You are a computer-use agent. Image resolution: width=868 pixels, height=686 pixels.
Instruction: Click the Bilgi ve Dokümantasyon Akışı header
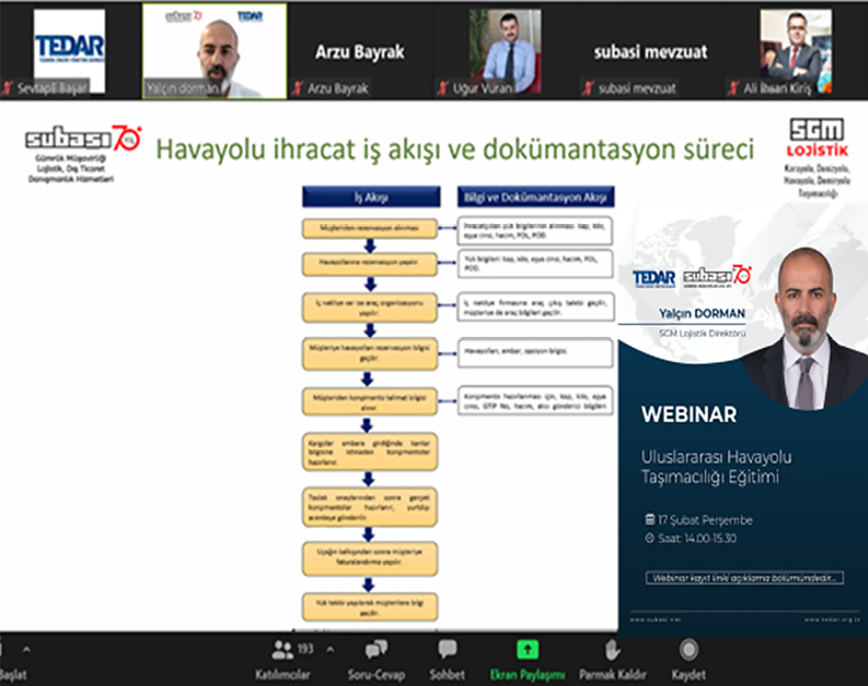point(535,197)
